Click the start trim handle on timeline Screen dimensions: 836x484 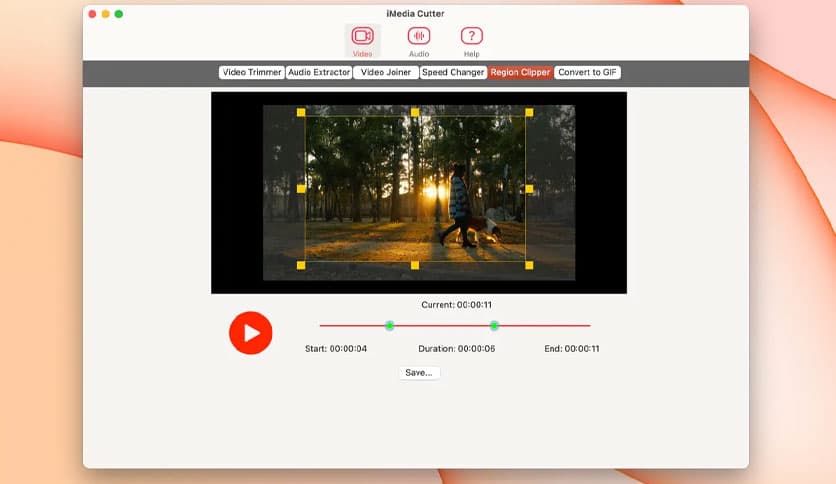click(x=390, y=325)
